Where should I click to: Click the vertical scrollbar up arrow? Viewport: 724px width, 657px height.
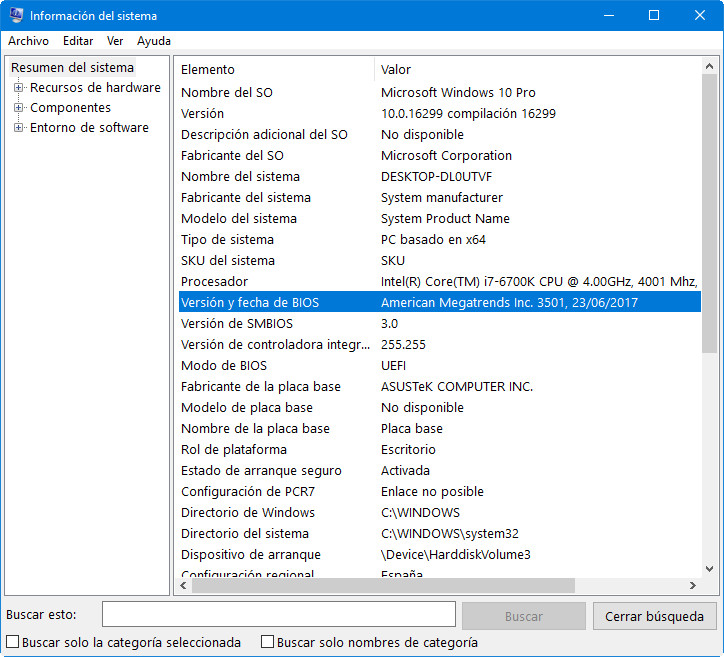(709, 66)
